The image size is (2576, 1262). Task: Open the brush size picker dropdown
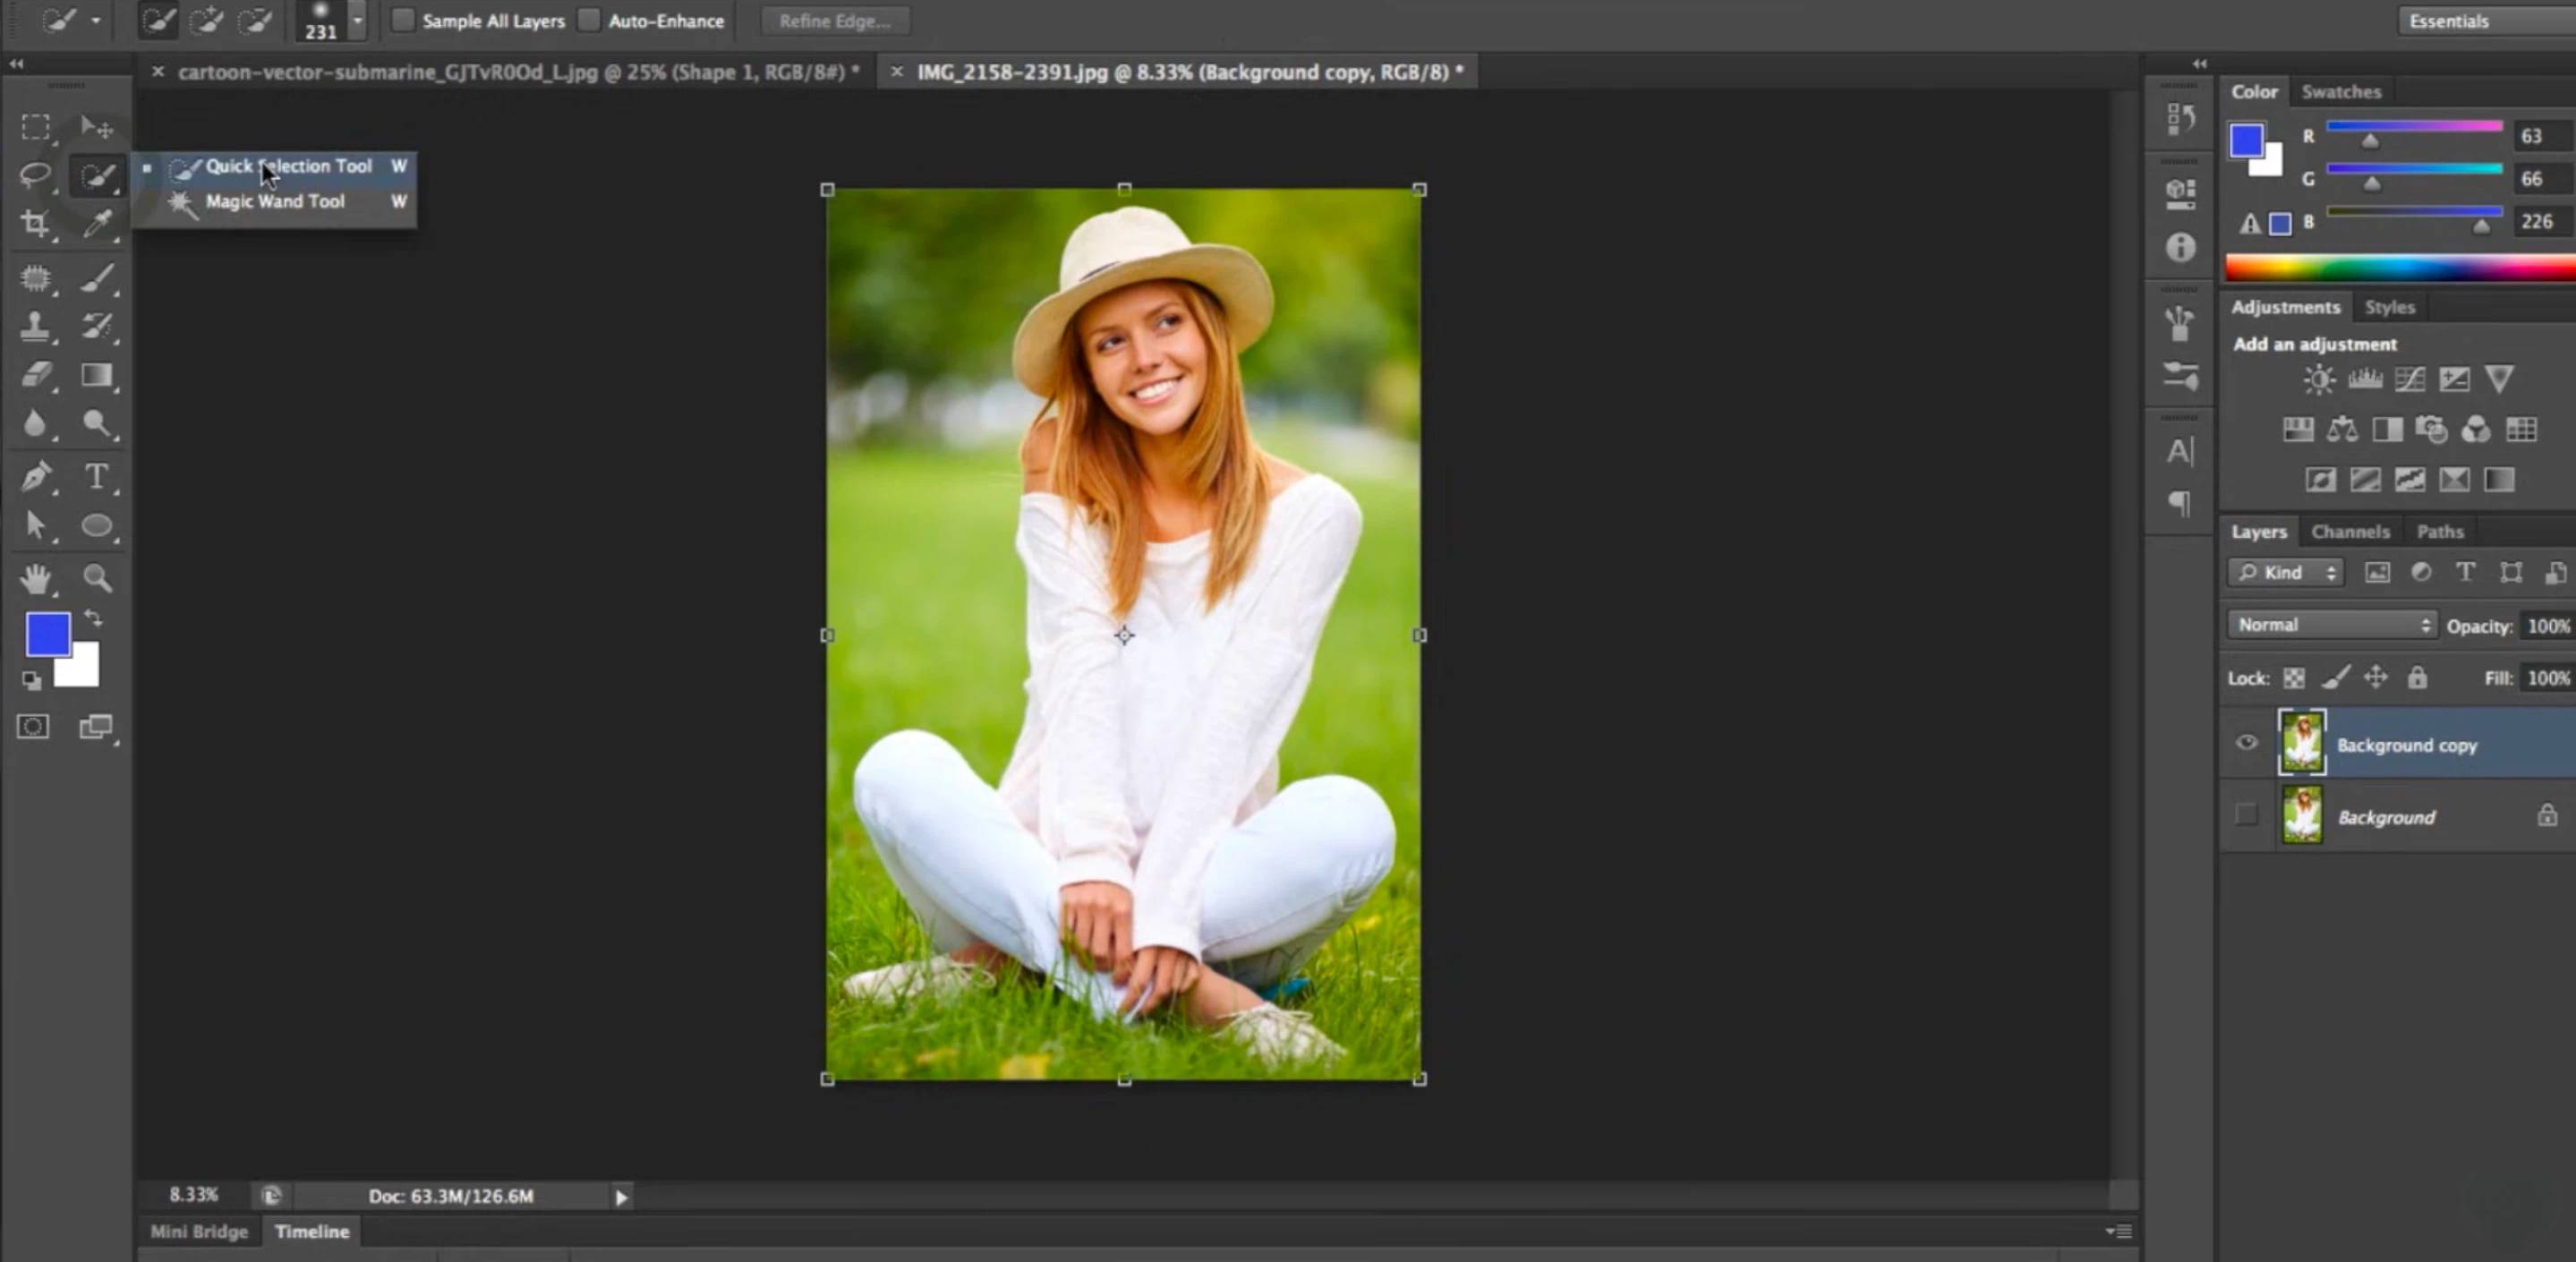click(357, 21)
